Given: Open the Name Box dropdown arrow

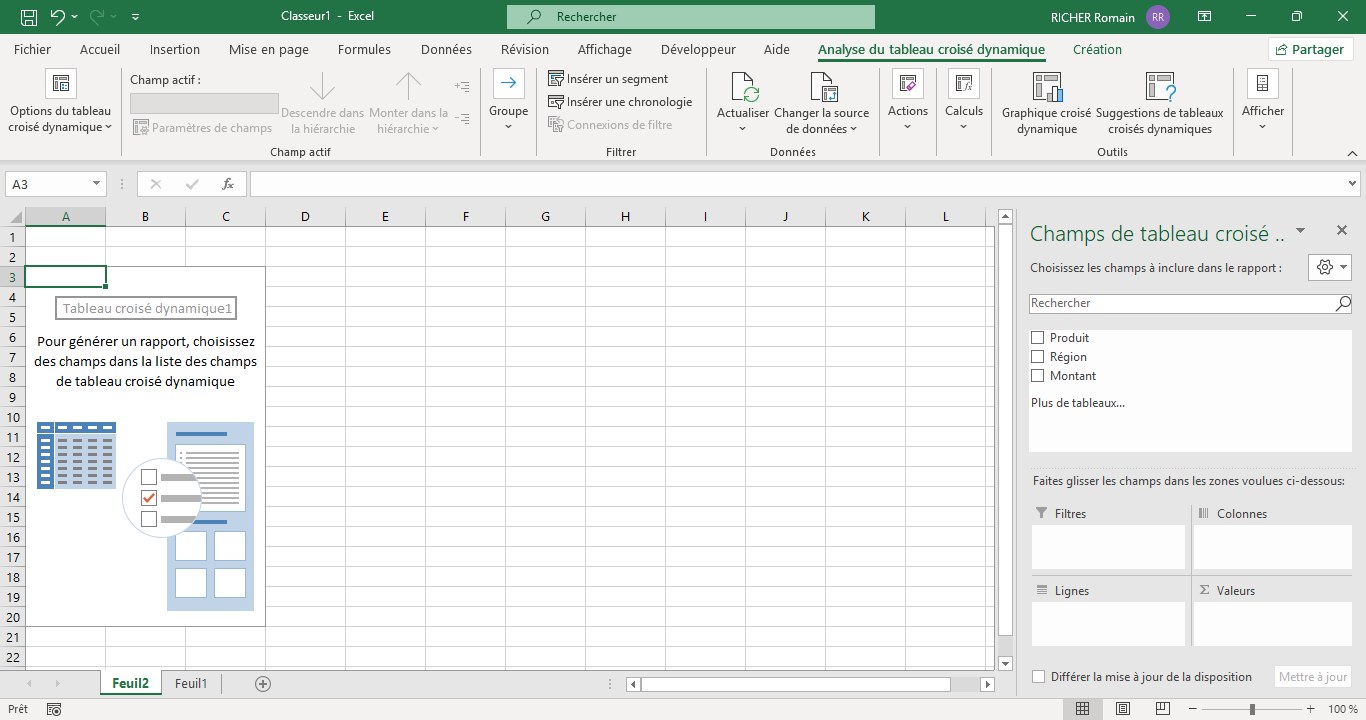Looking at the screenshot, I should [97, 184].
